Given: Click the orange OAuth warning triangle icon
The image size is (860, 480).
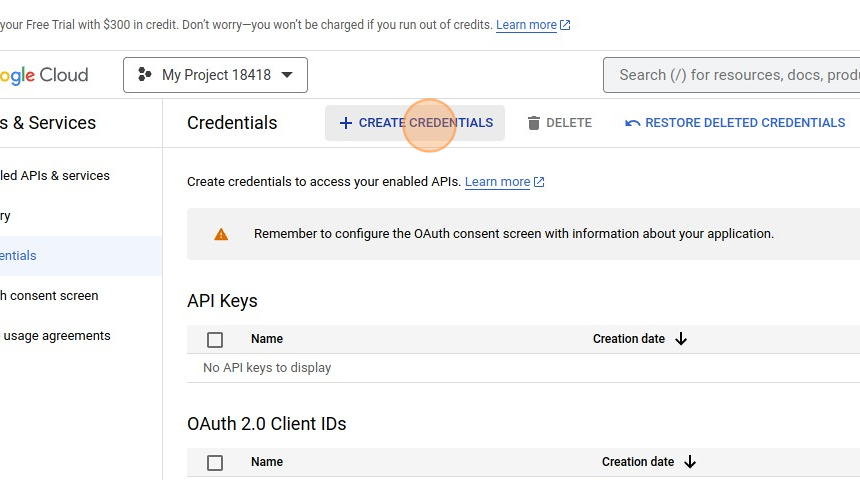Looking at the screenshot, I should (x=221, y=234).
